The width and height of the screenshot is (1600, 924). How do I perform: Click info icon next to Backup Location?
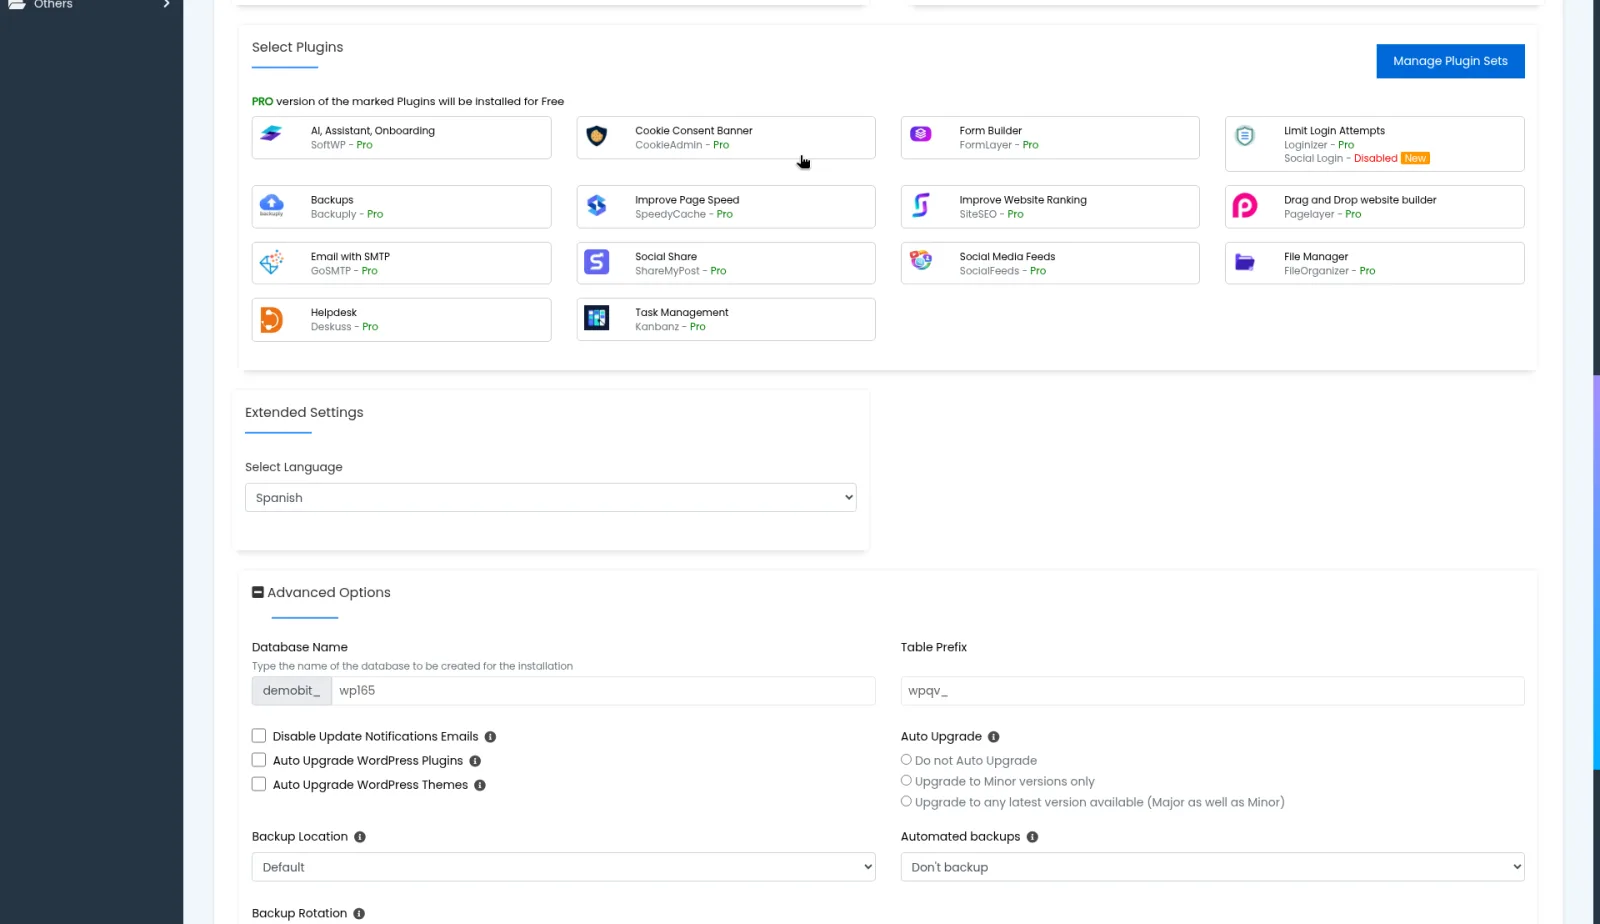click(360, 837)
